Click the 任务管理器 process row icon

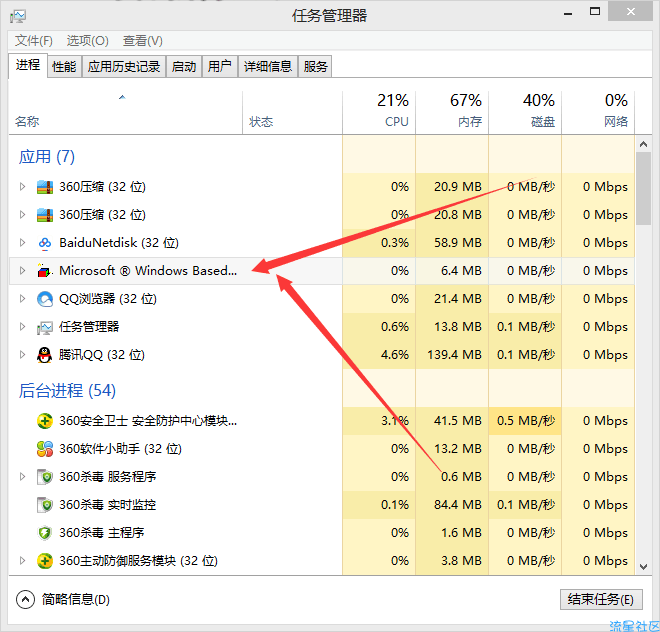click(x=45, y=327)
